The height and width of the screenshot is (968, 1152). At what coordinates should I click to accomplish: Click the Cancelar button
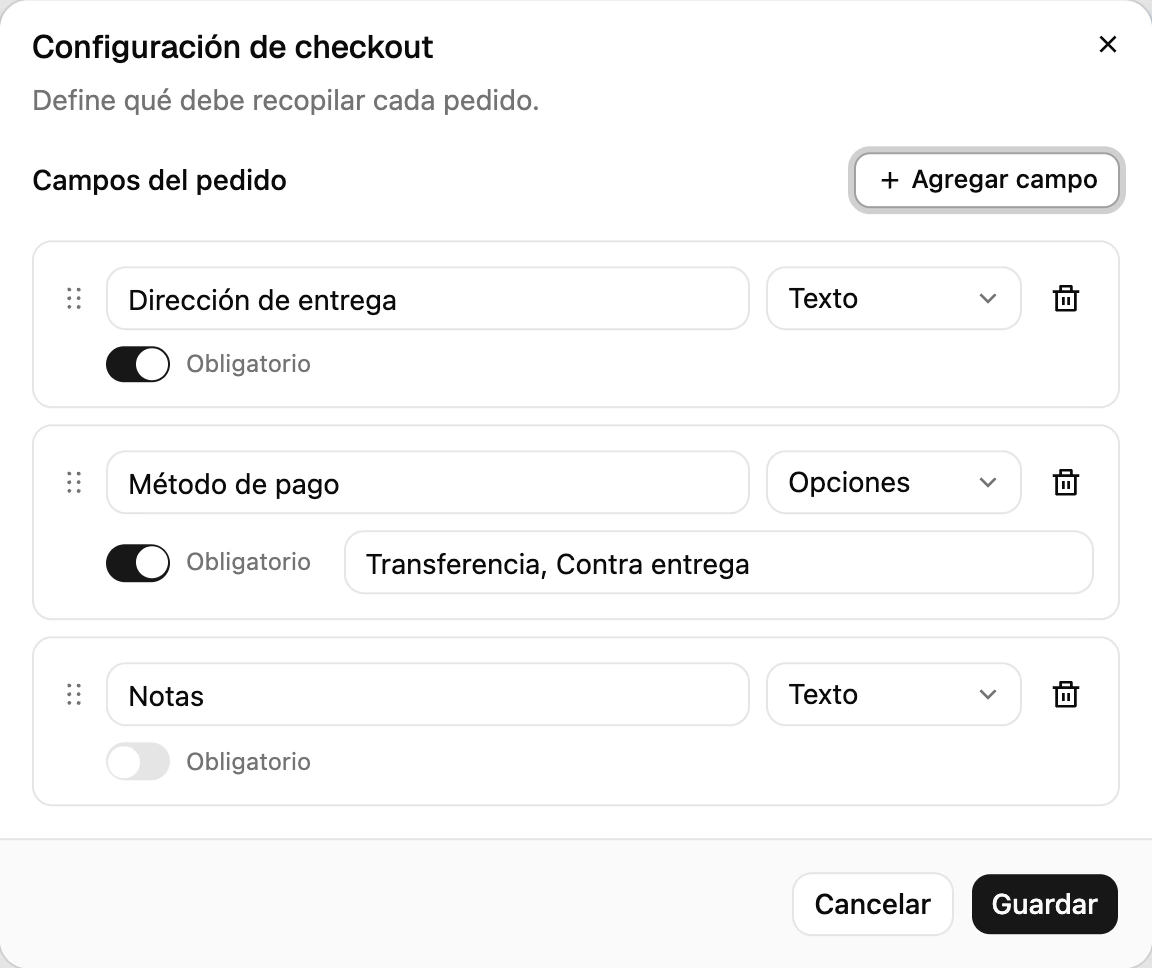(x=872, y=904)
